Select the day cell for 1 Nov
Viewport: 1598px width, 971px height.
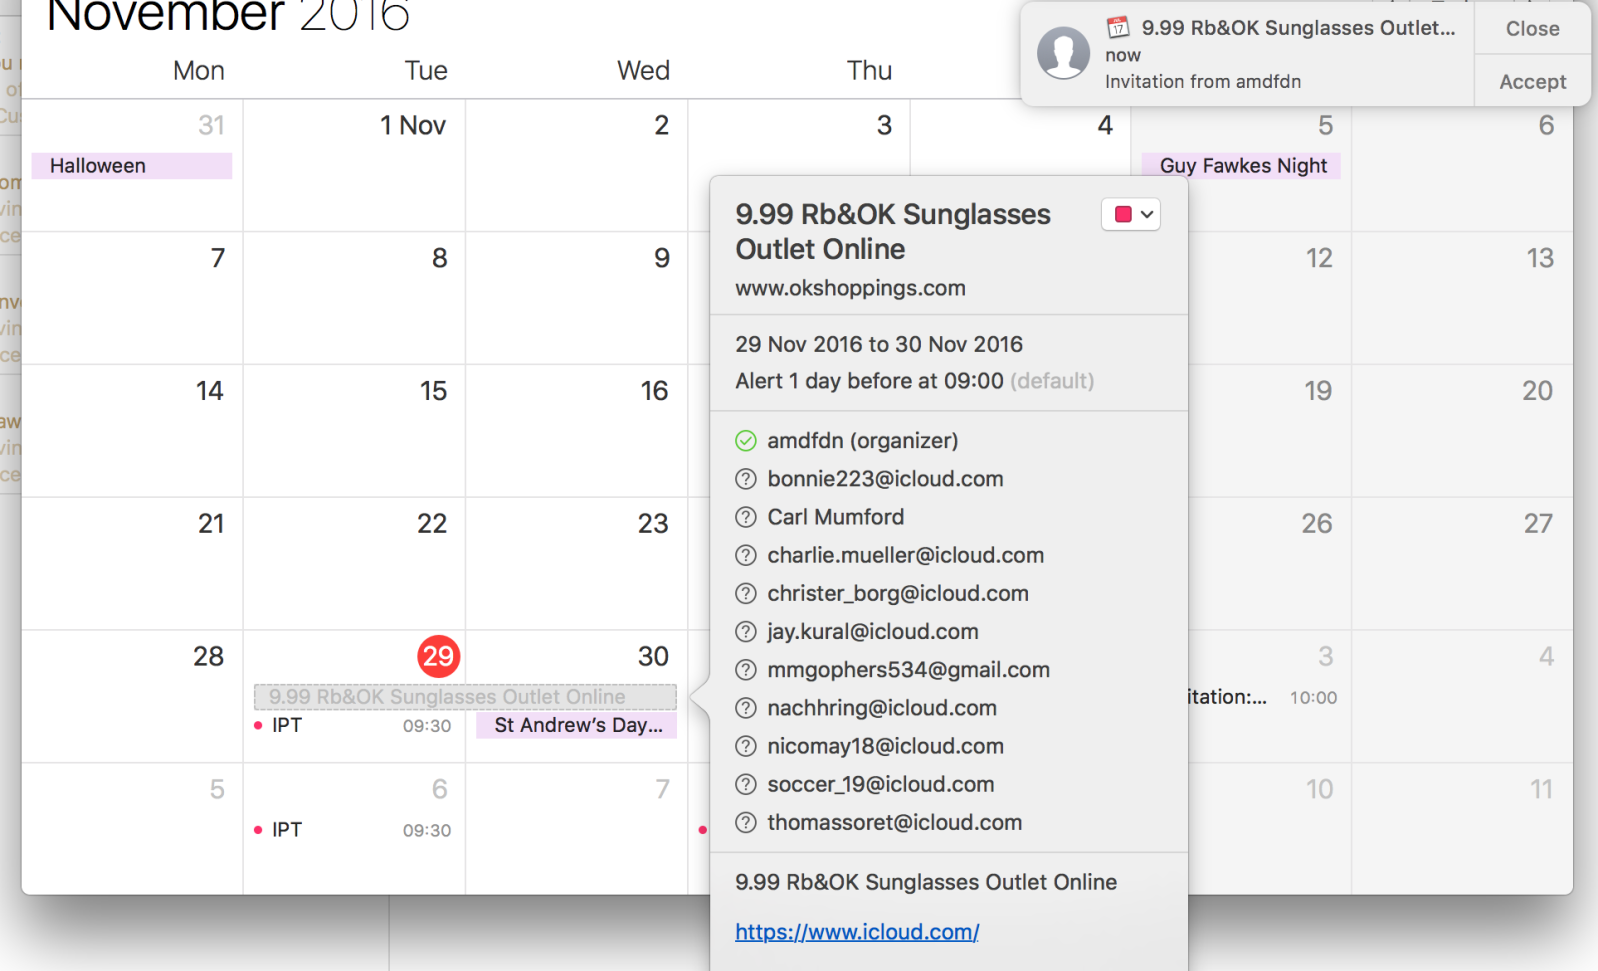coord(354,165)
